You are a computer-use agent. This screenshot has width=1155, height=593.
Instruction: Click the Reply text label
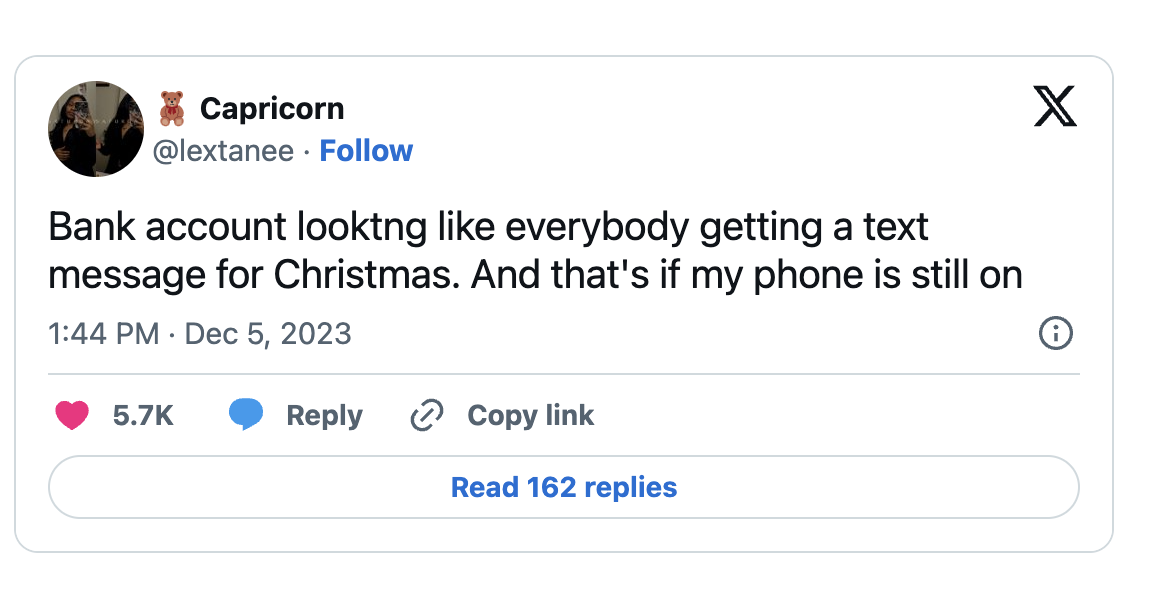click(x=324, y=415)
